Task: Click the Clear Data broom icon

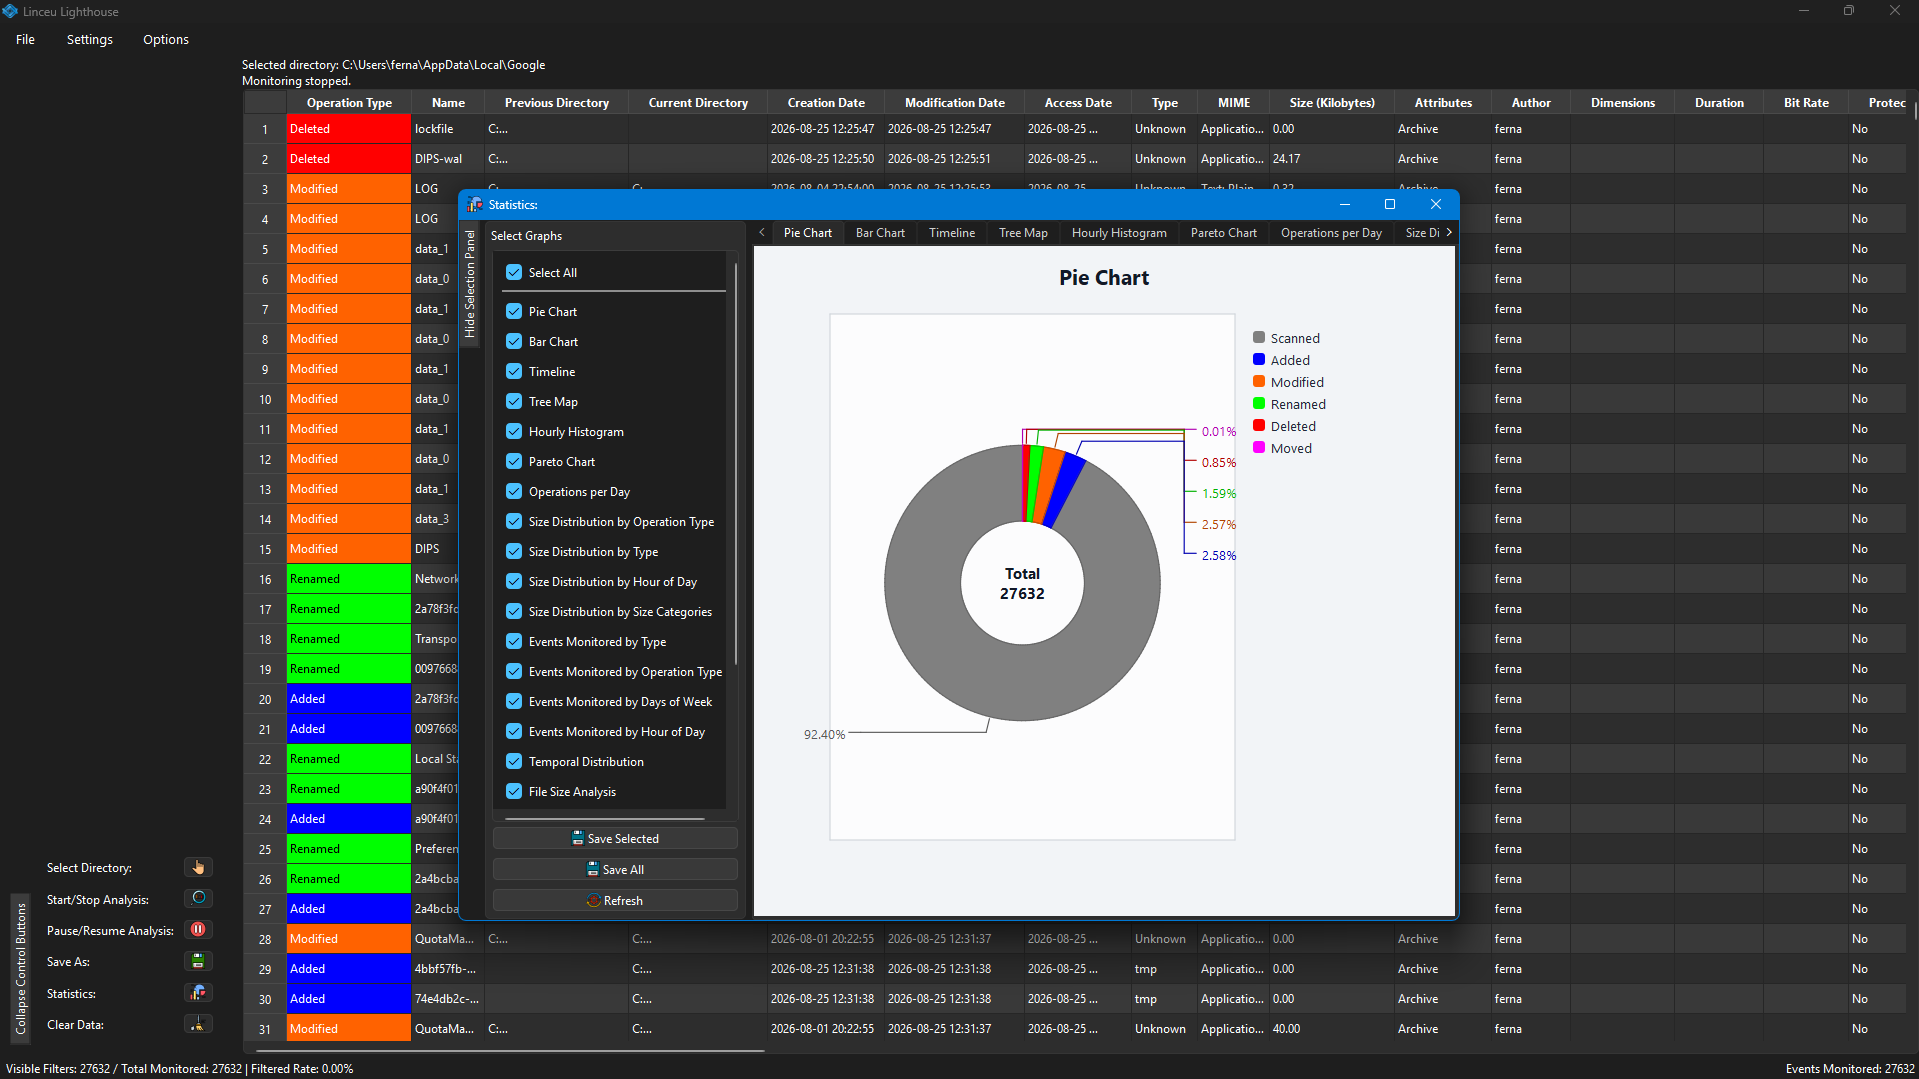Action: (198, 1024)
